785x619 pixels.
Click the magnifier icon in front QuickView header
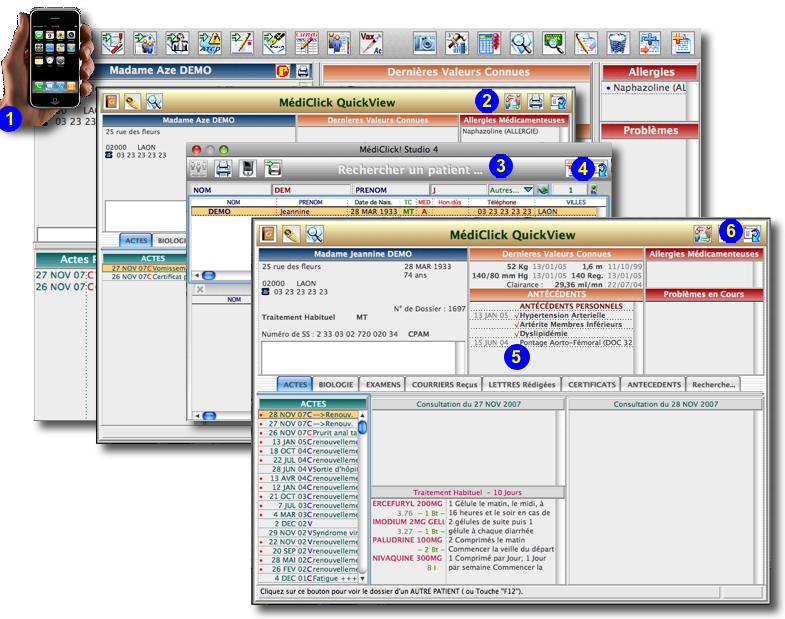[314, 234]
